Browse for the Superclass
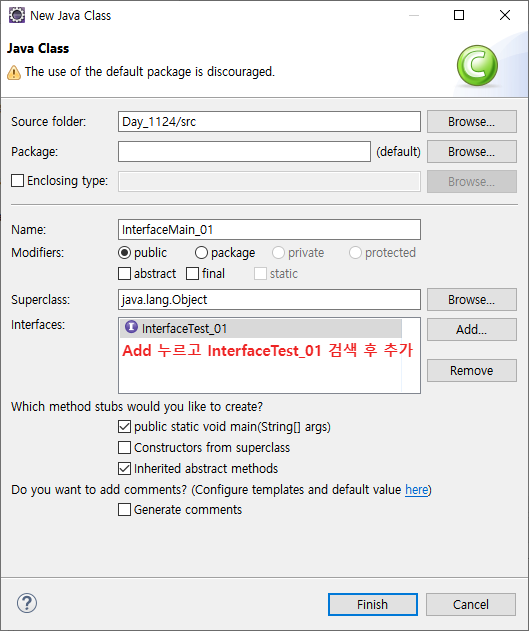 [x=471, y=299]
